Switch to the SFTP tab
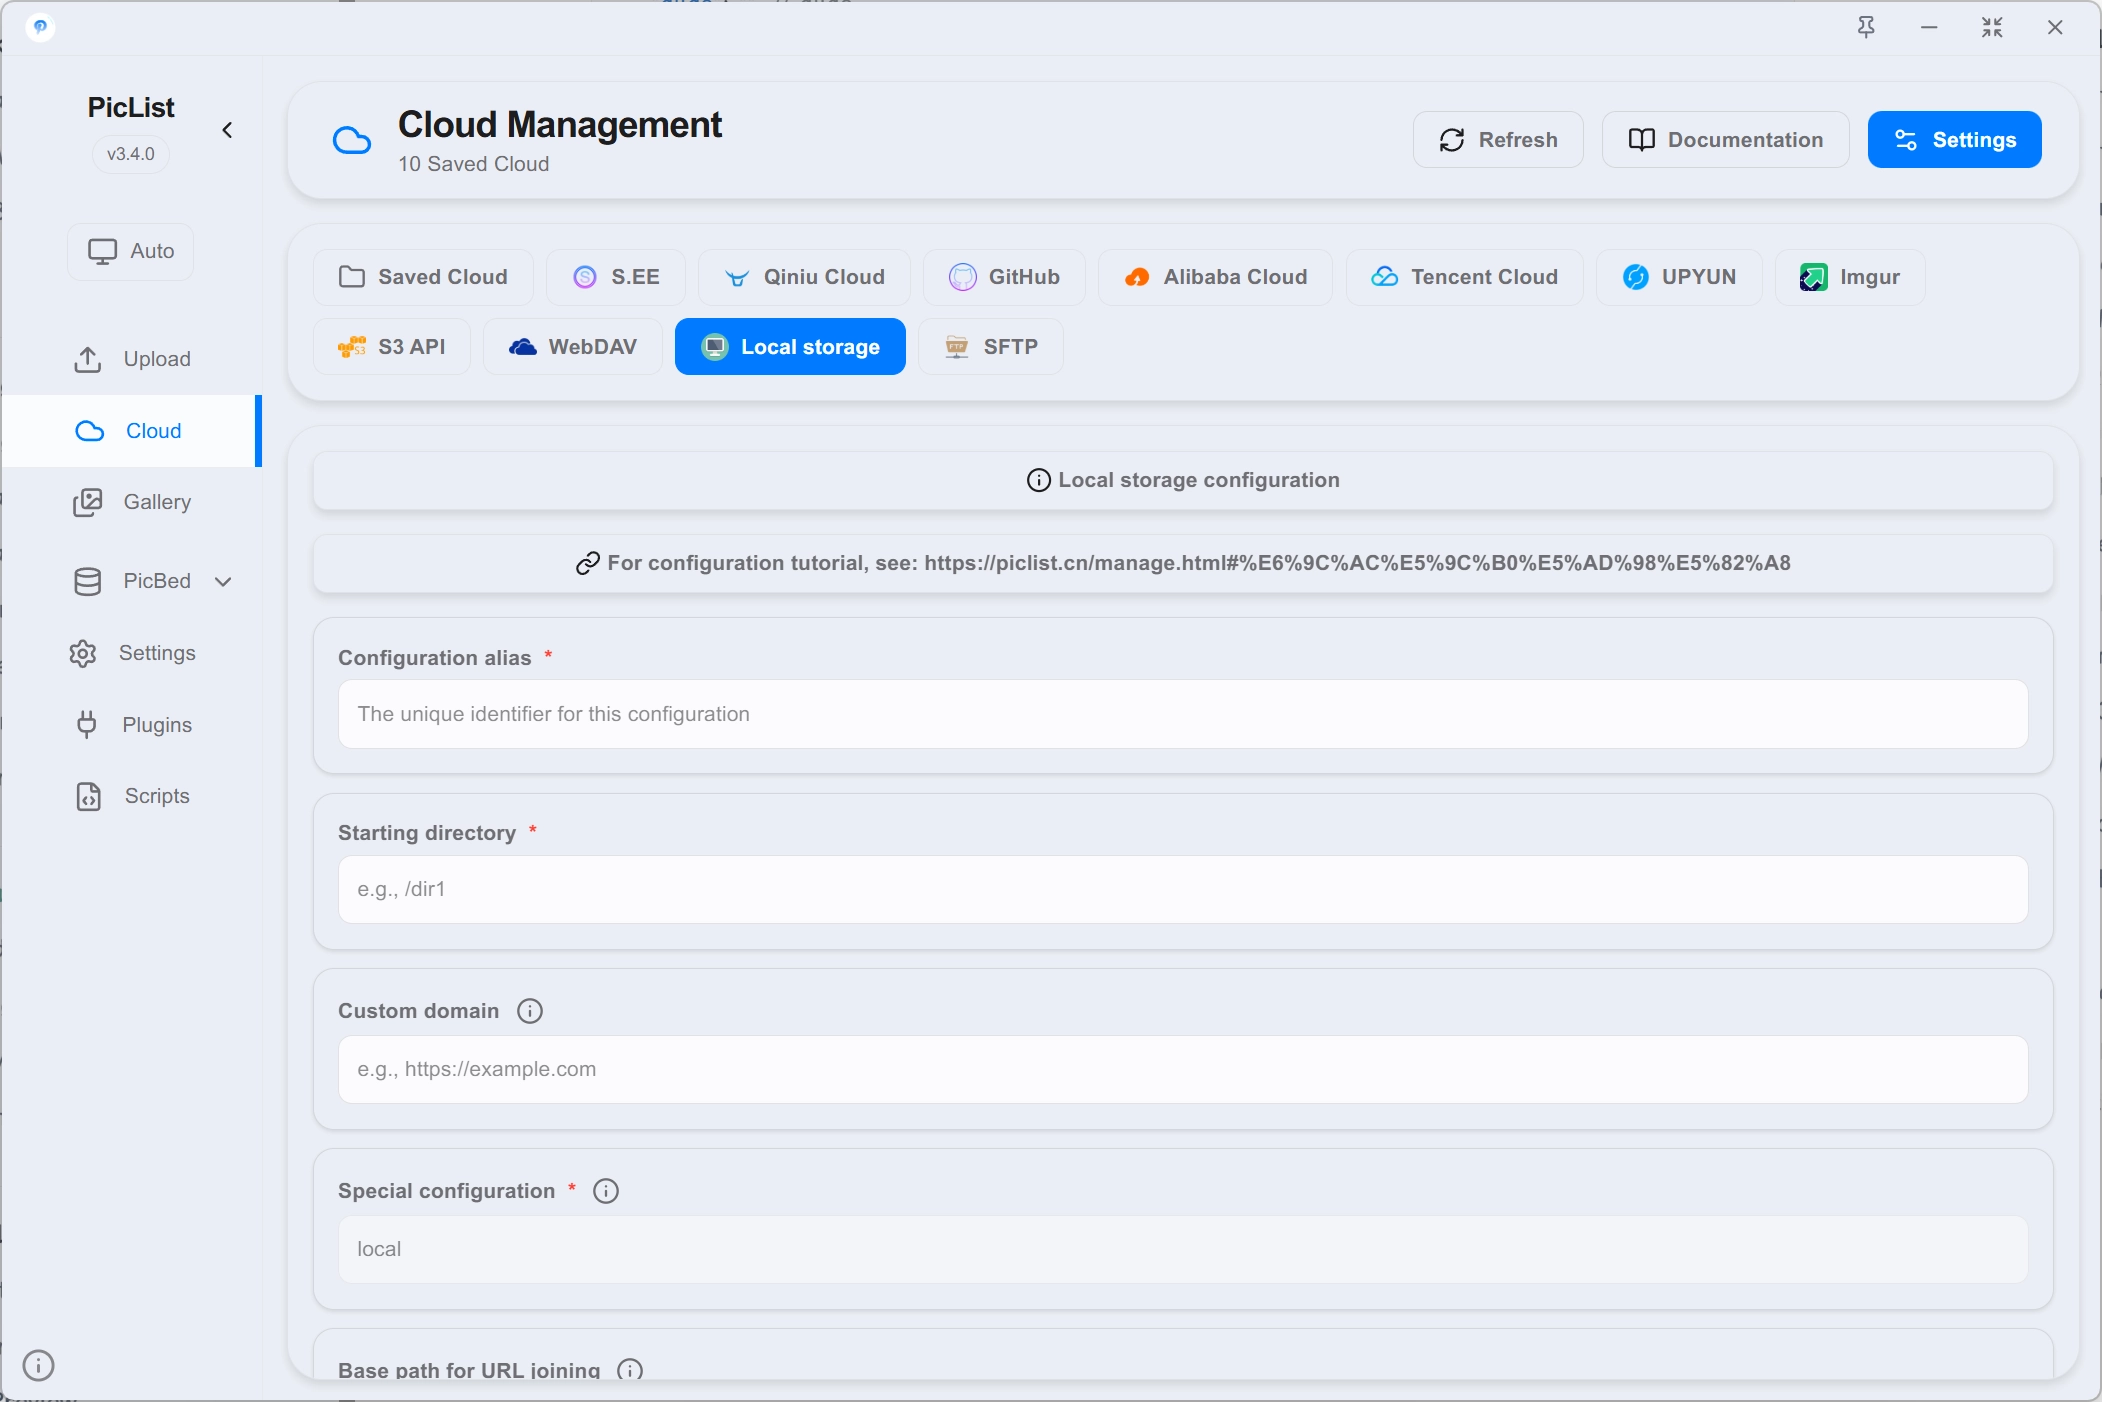 pos(990,347)
